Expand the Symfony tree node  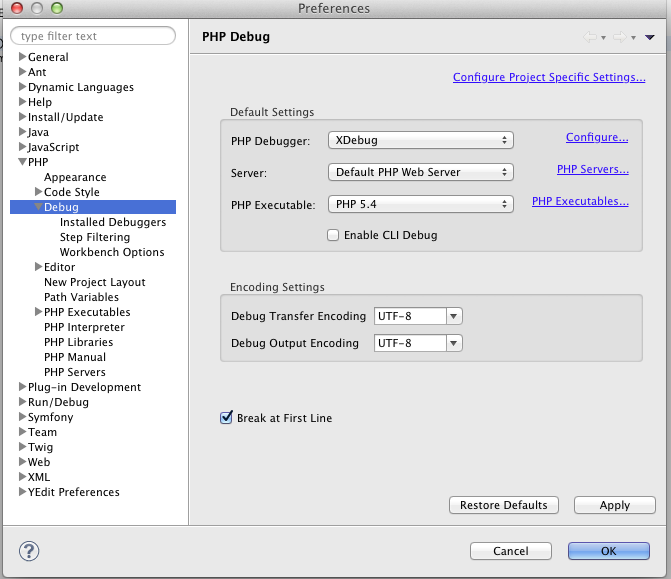22,416
